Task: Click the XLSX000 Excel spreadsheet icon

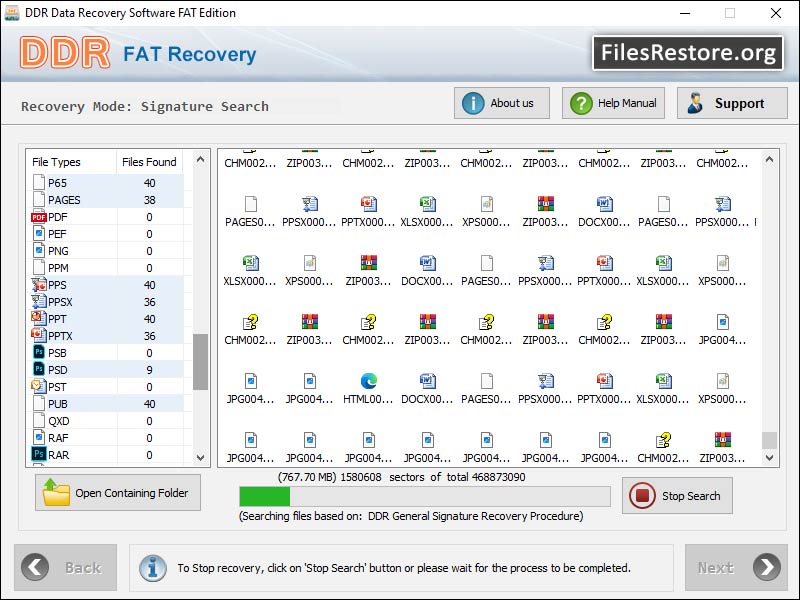Action: (x=427, y=205)
